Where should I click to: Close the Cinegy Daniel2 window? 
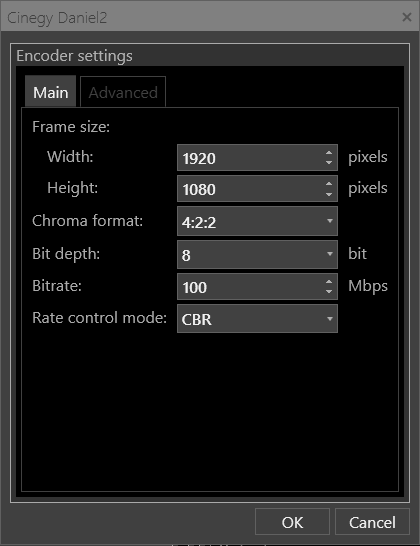point(407,17)
